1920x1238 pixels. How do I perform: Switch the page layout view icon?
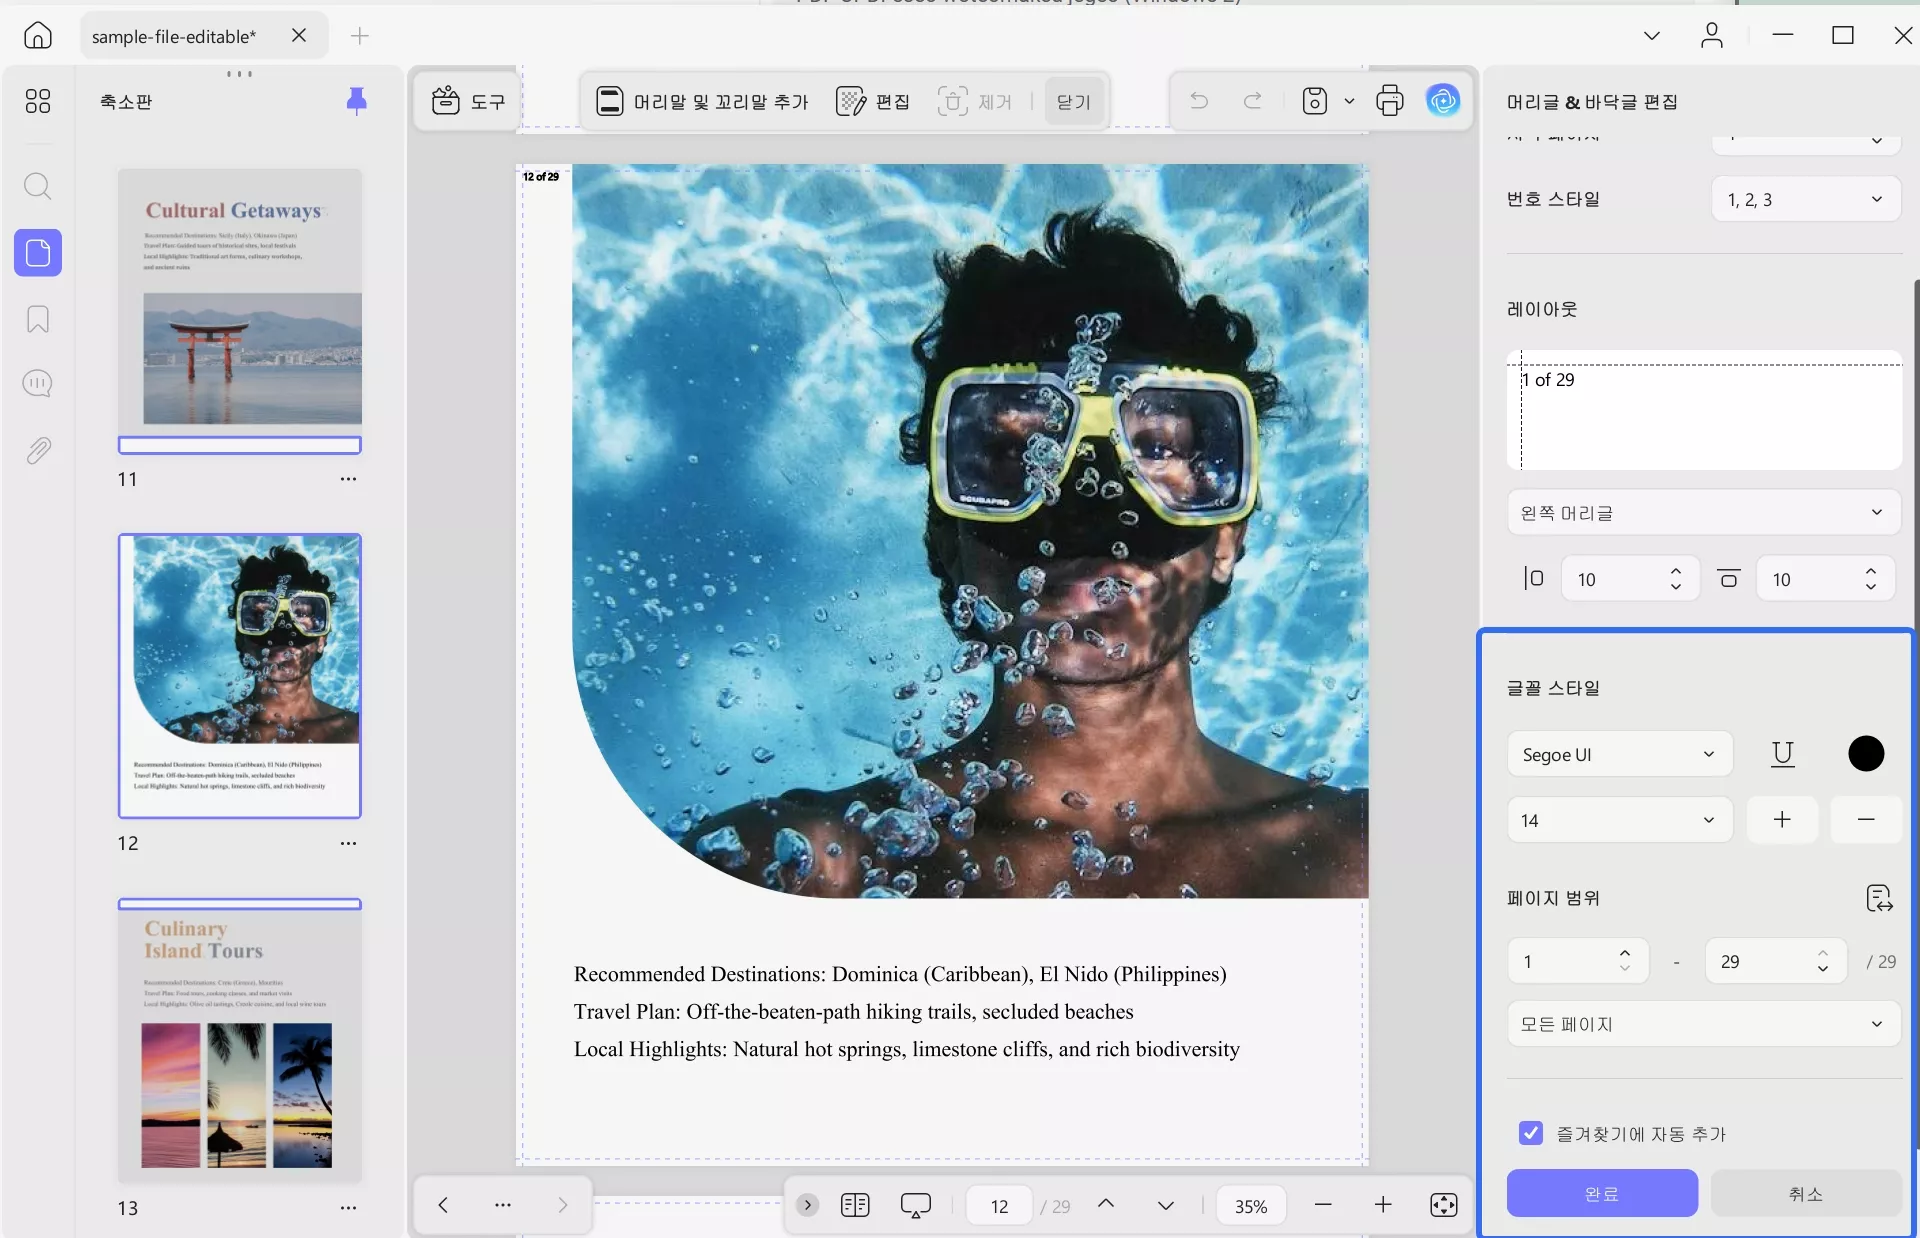point(855,1205)
